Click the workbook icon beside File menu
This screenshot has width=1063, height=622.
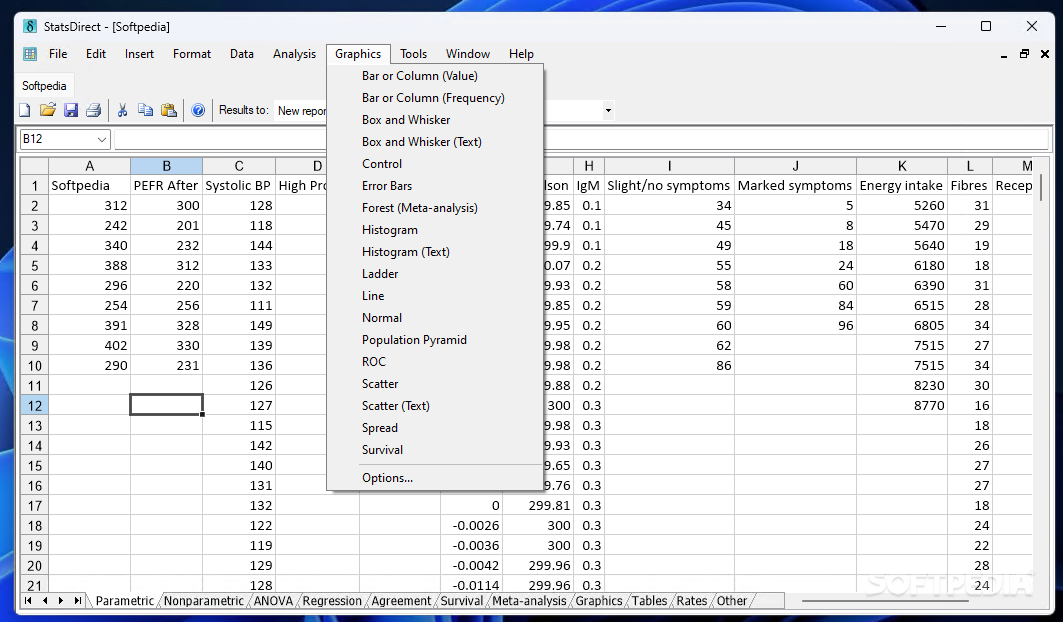(x=30, y=54)
